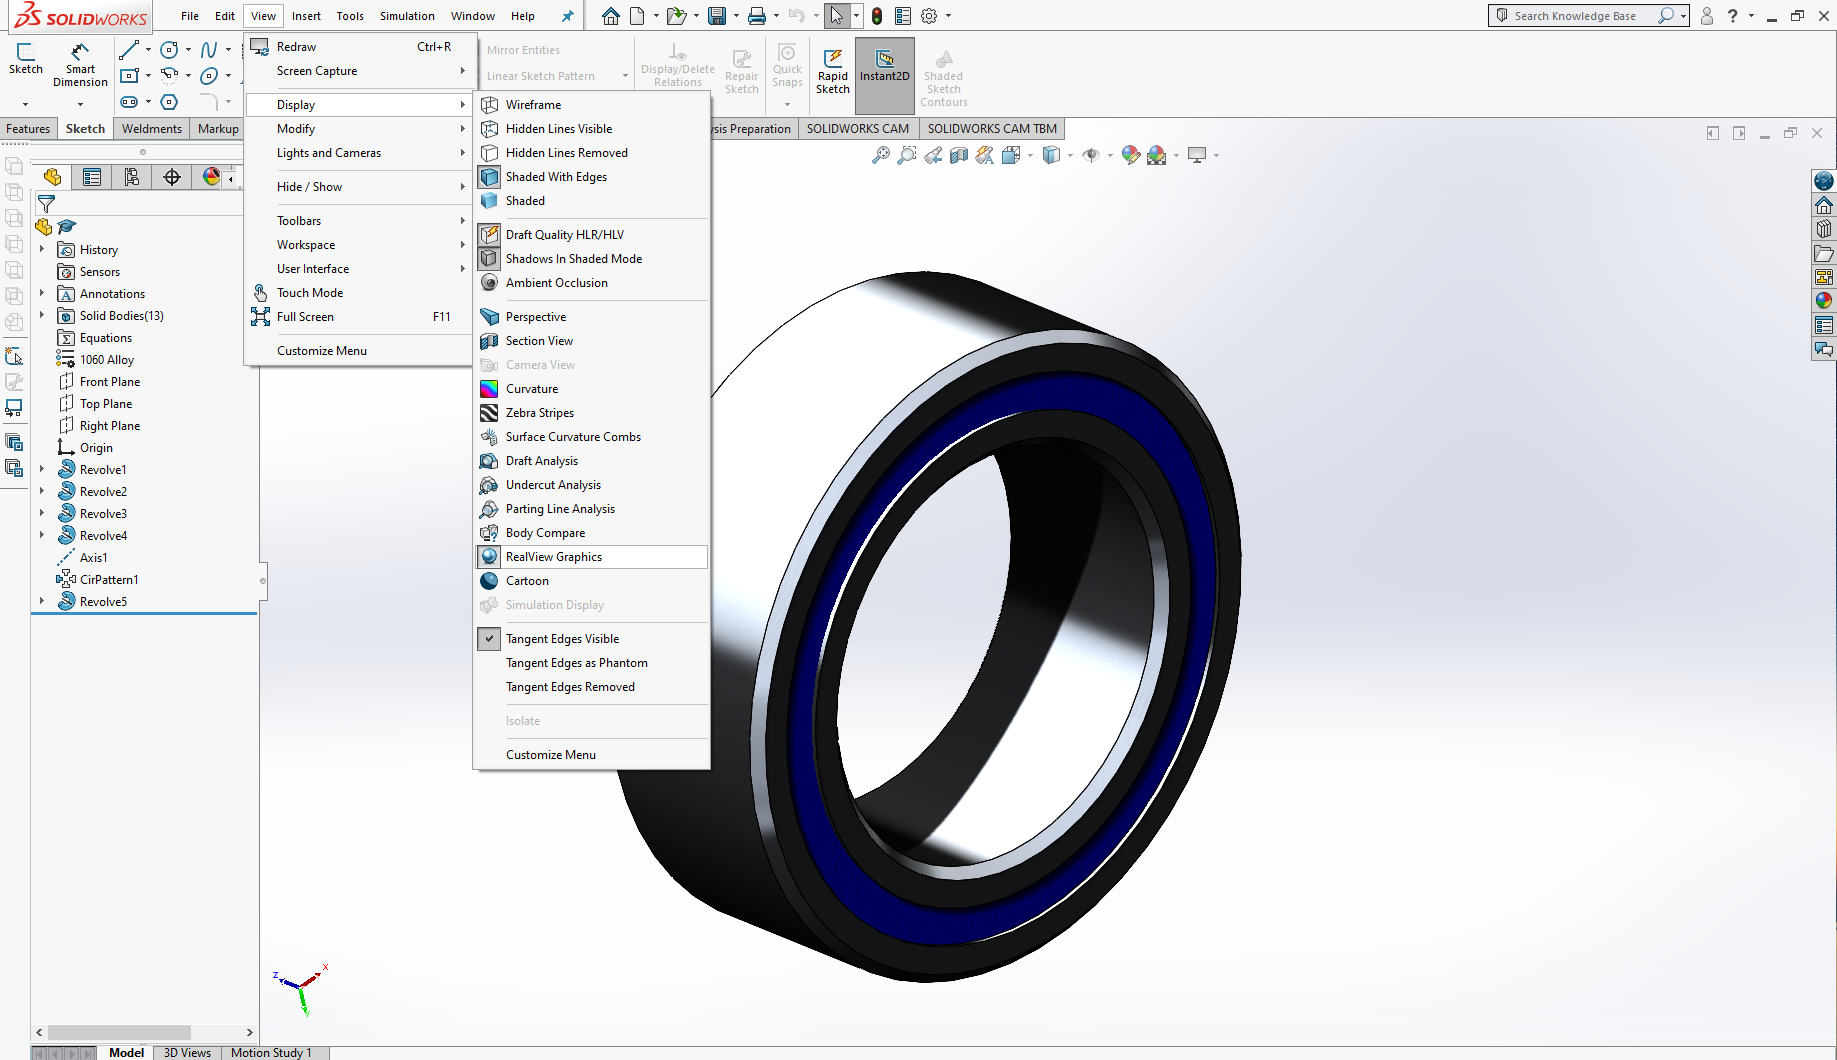The height and width of the screenshot is (1060, 1837).
Task: Click the Edit Appearance colored-sphere icon
Action: tap(1131, 155)
